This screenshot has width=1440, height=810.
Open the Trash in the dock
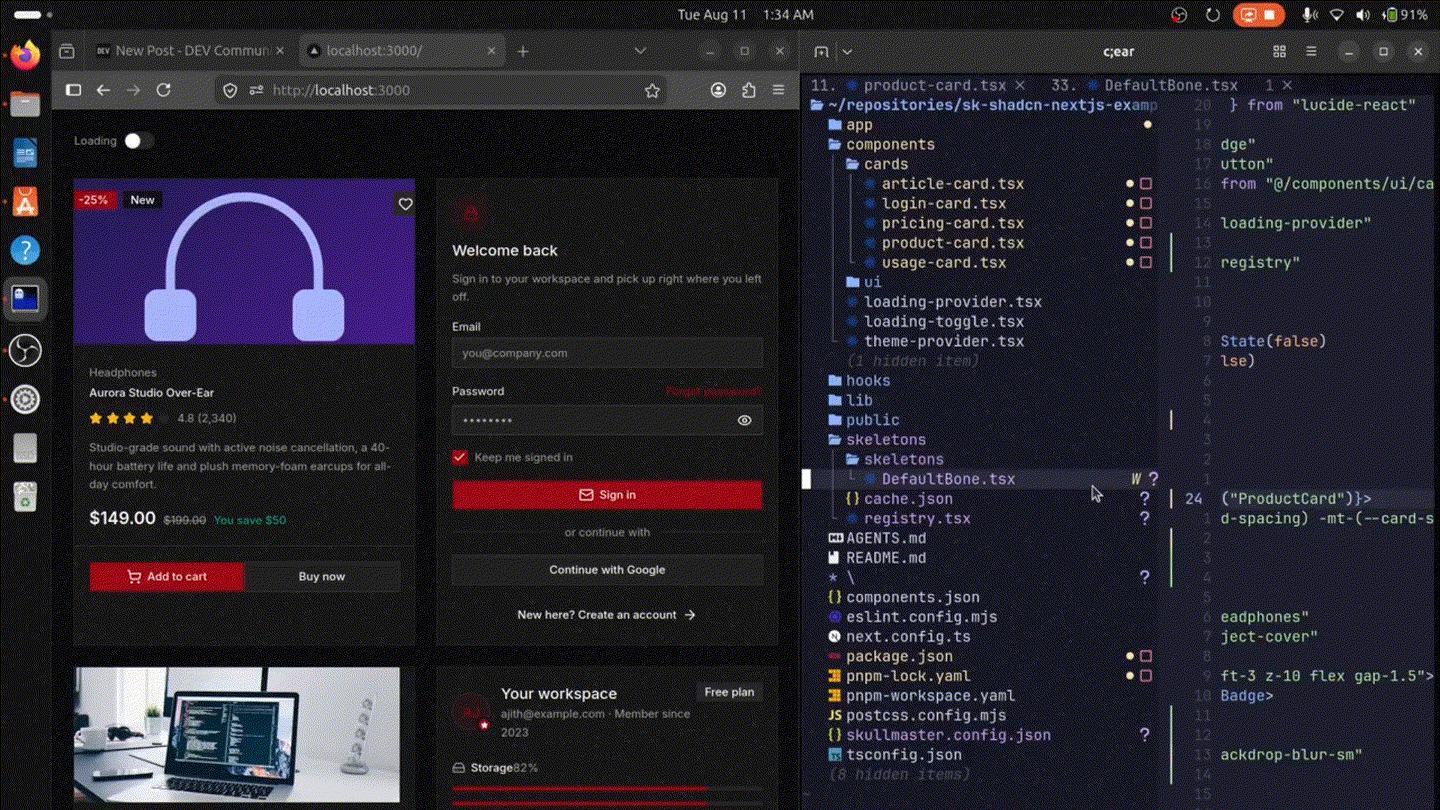tap(25, 497)
